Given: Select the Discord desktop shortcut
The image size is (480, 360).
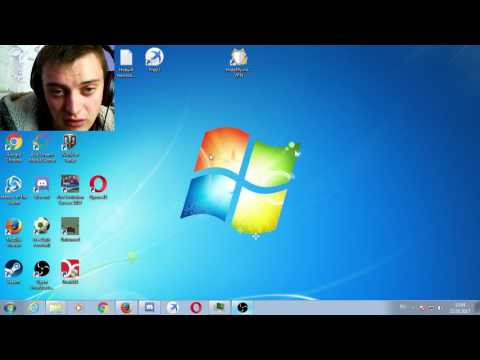Looking at the screenshot, I should pyautogui.click(x=42, y=188).
